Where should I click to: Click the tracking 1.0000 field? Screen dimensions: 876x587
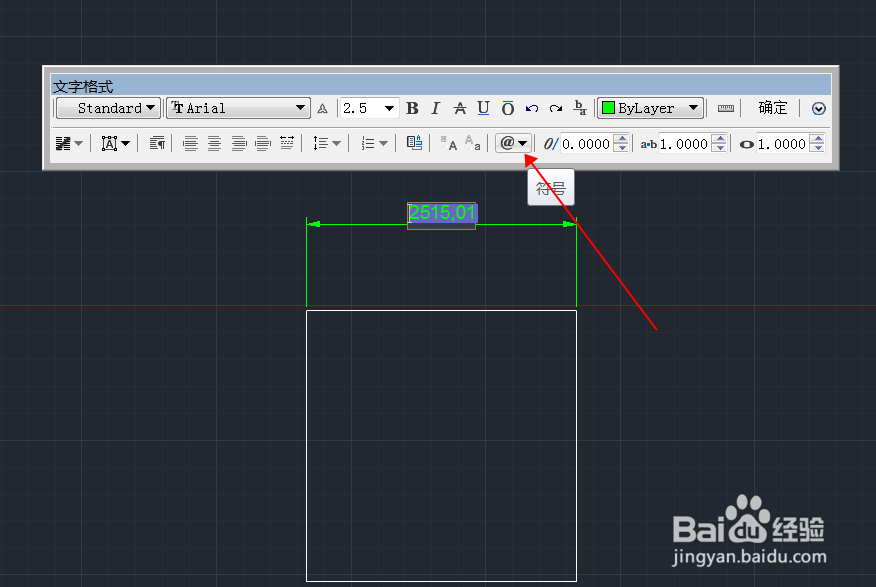[684, 144]
